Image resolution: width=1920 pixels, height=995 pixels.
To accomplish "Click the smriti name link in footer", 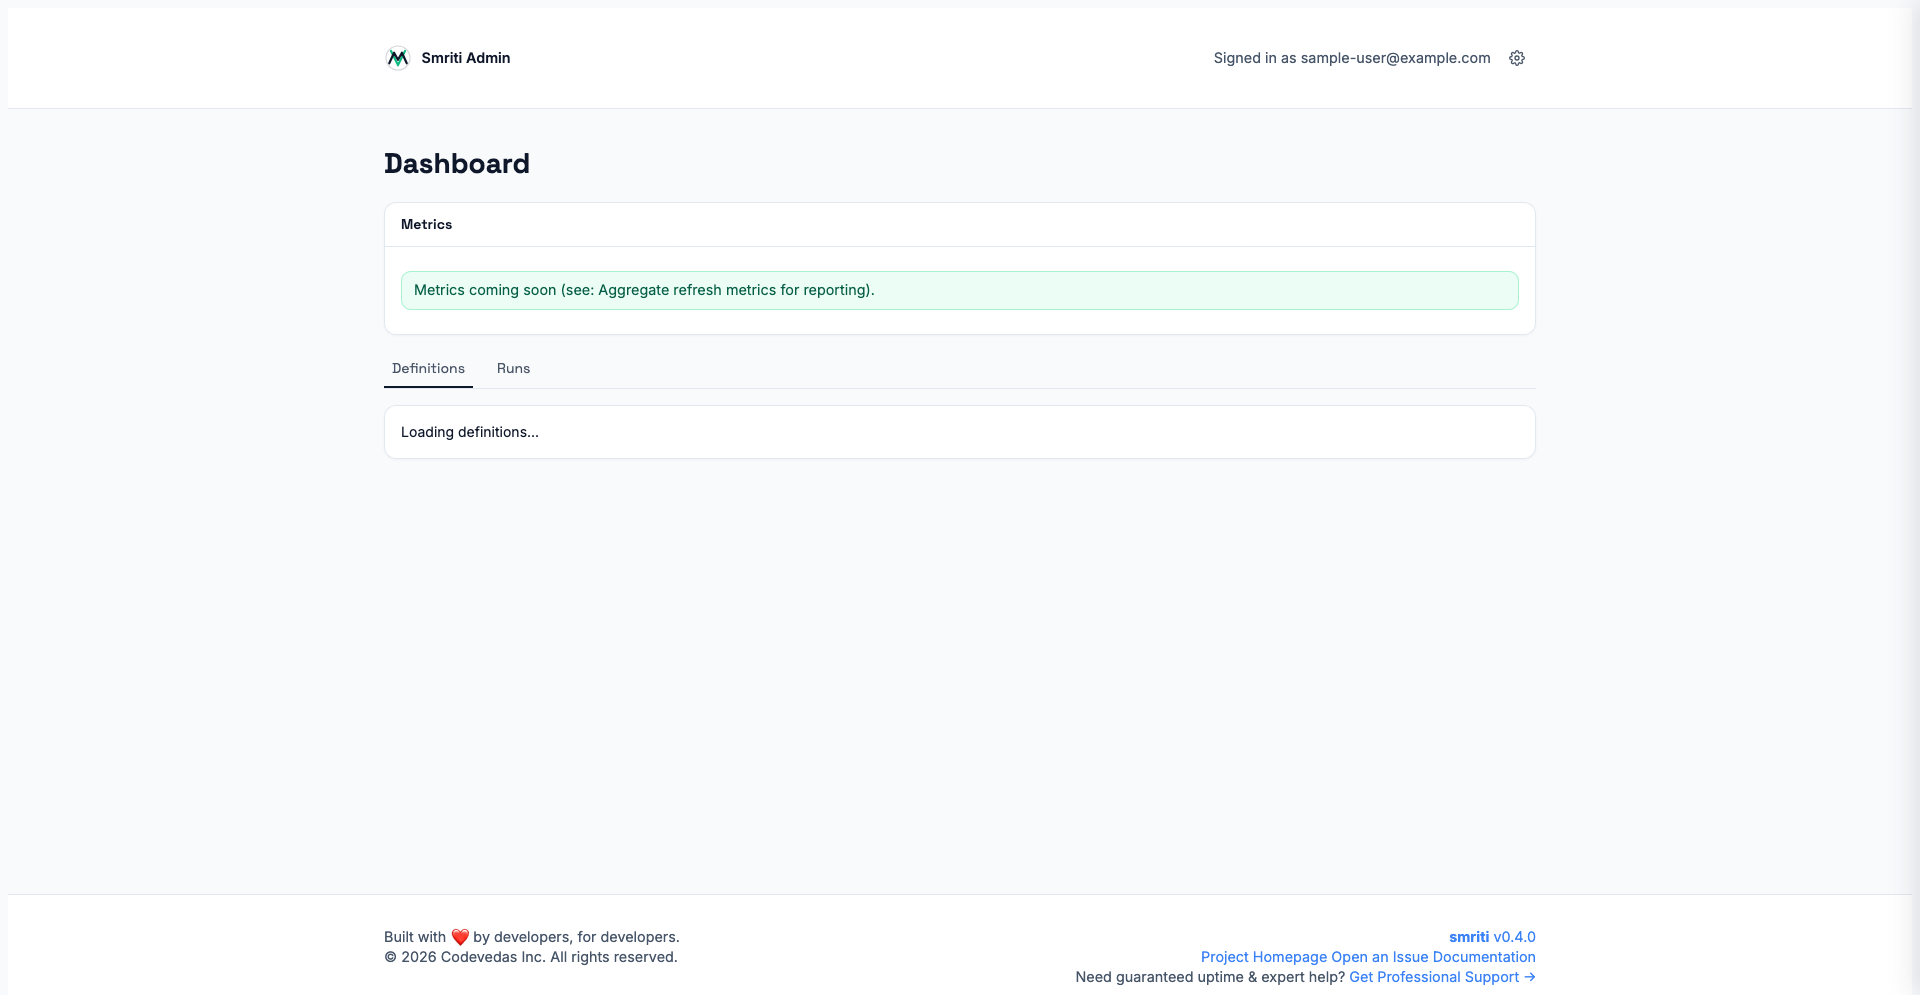I will click(1468, 937).
